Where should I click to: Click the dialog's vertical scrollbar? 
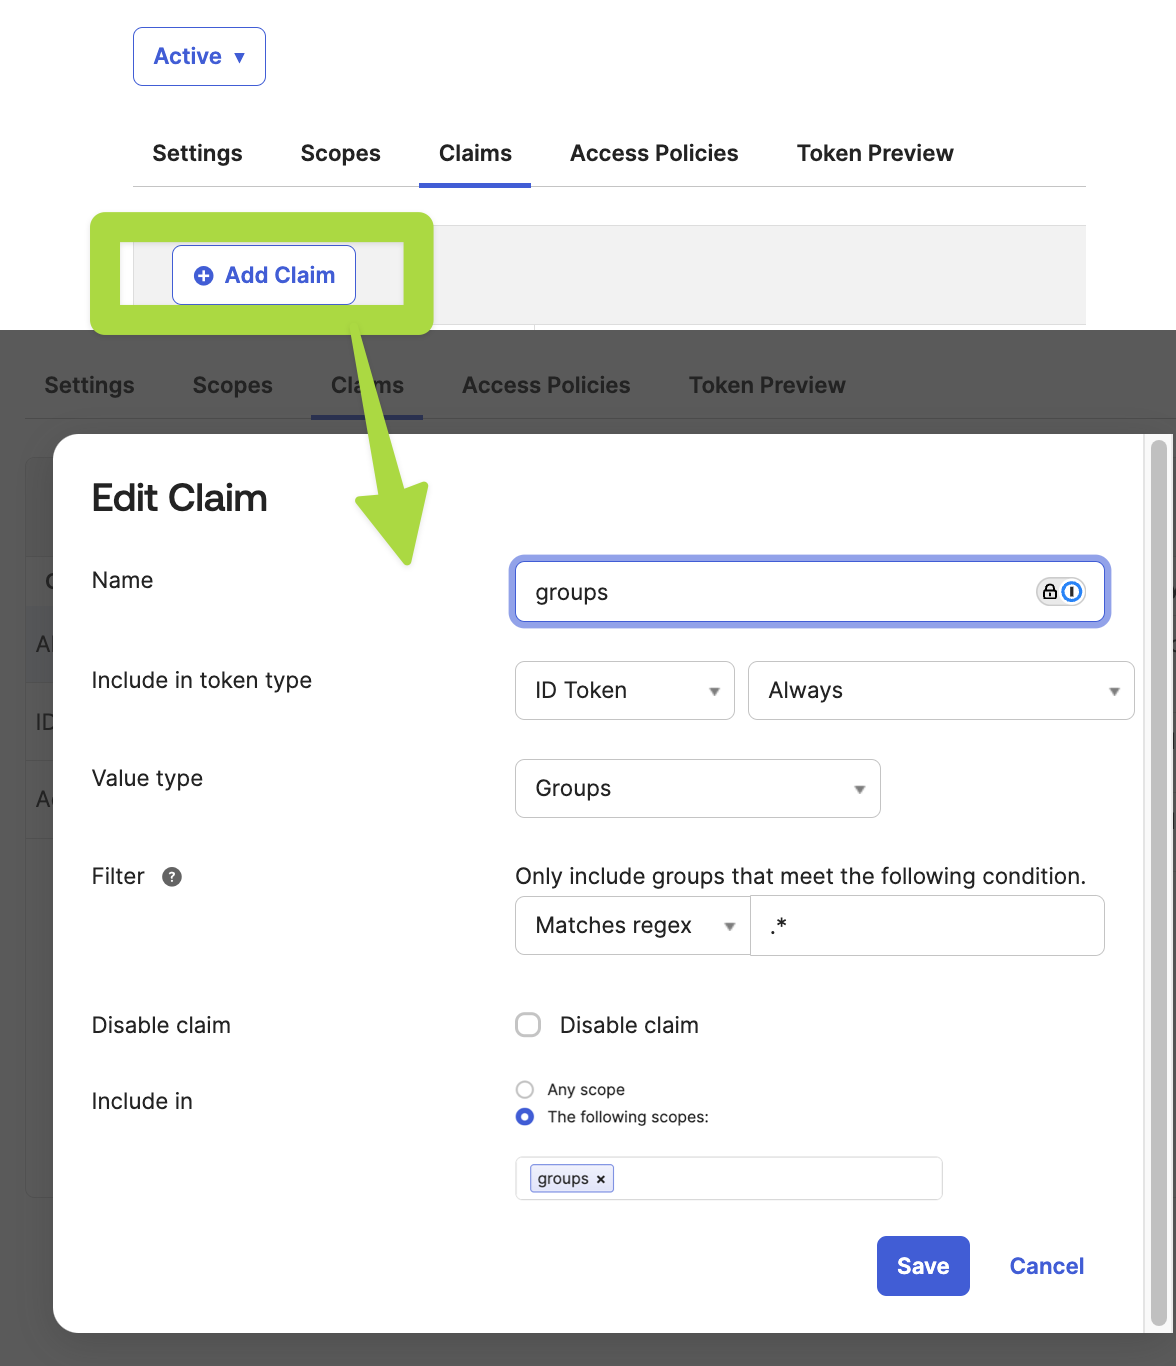pos(1159,880)
